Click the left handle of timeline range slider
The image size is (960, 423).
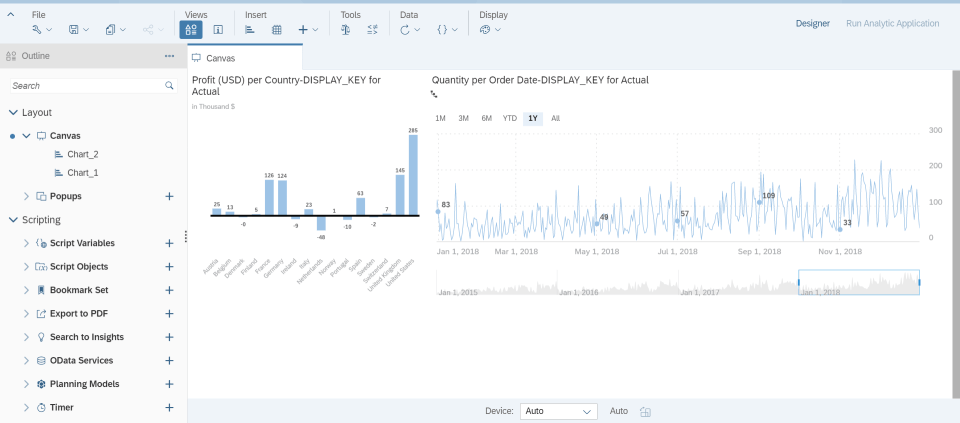point(799,282)
